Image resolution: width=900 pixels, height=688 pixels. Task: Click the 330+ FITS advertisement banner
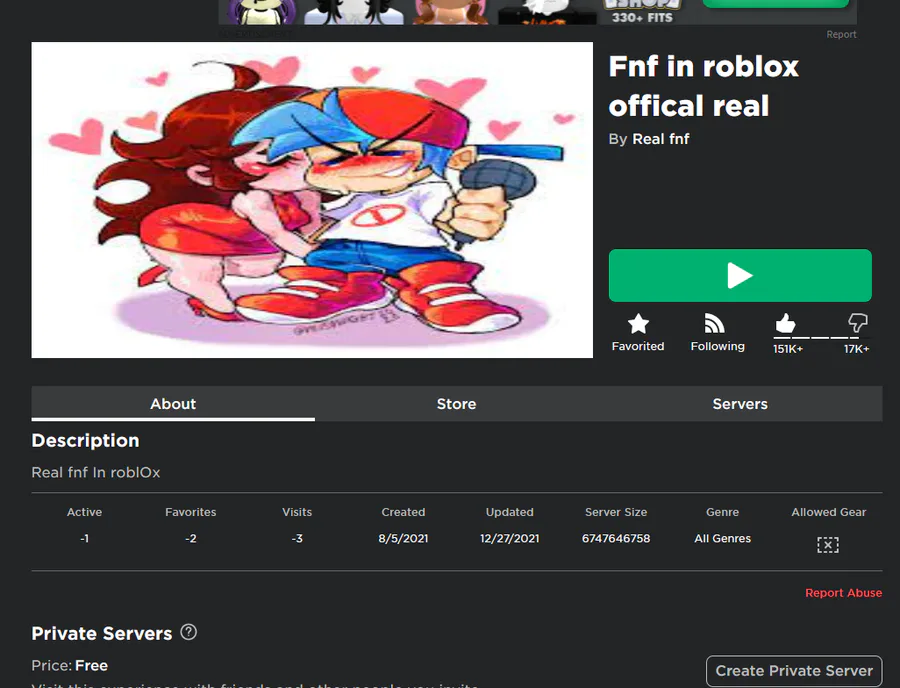(537, 12)
